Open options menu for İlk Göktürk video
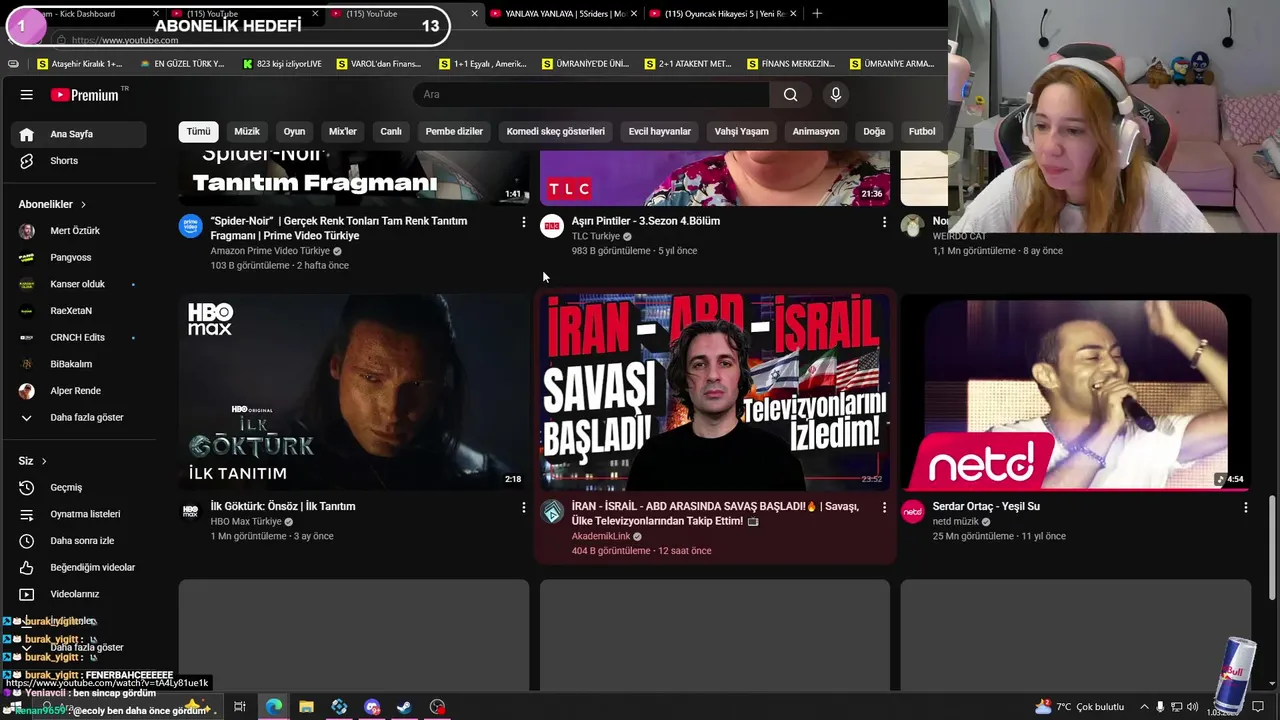1280x720 pixels. coord(523,508)
